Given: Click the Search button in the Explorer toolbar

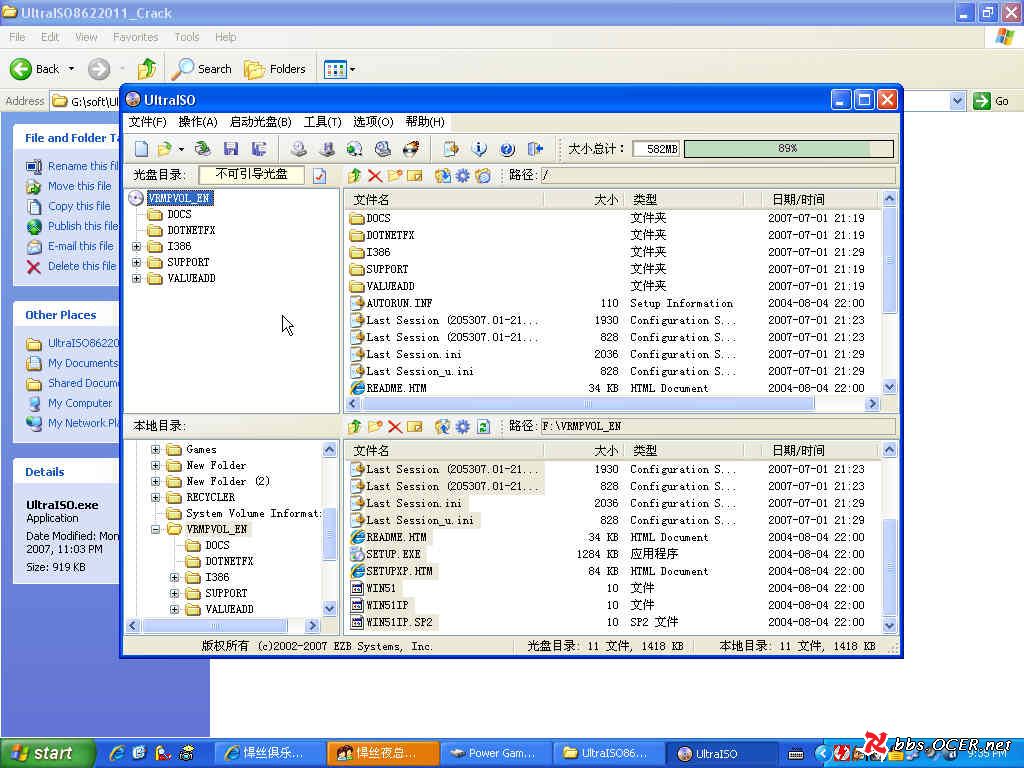Looking at the screenshot, I should click(x=202, y=69).
